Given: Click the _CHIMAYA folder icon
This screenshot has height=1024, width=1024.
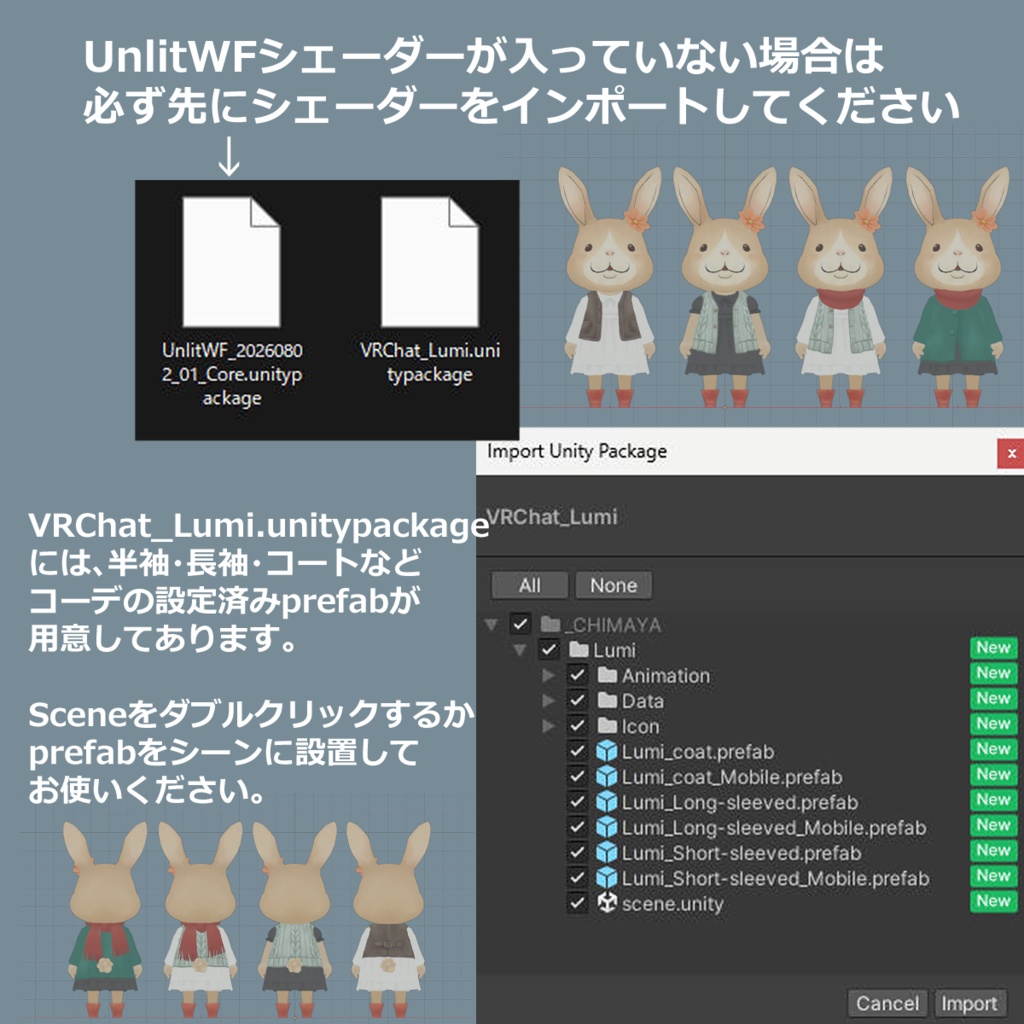Looking at the screenshot, I should click(x=551, y=624).
